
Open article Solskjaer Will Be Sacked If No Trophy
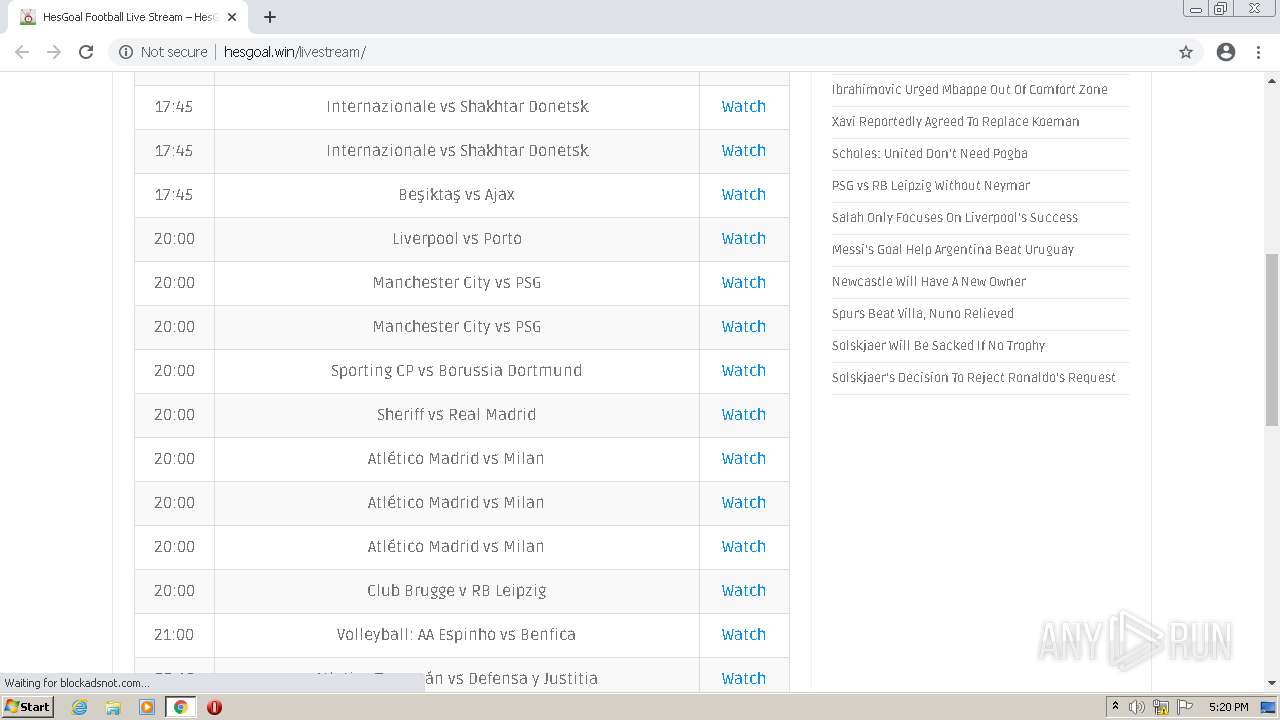938,346
